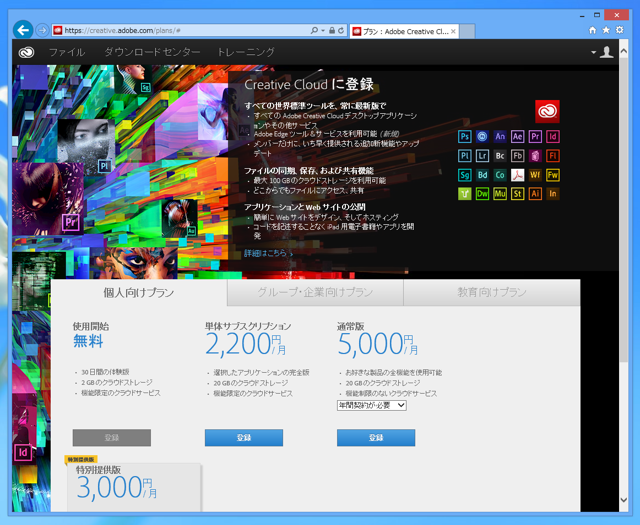Click the Edge Web Fonts (Wf) icon
The width and height of the screenshot is (640, 525).
tap(535, 175)
